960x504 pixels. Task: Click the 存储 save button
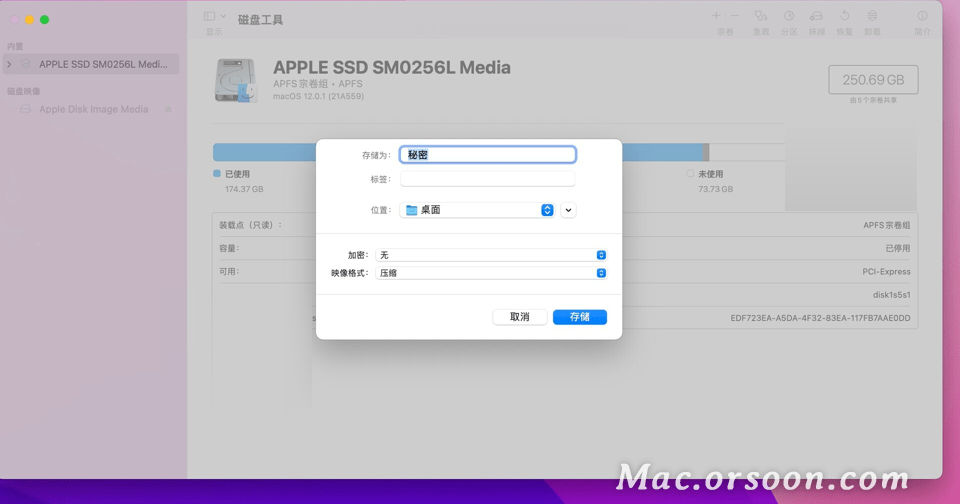coord(579,317)
